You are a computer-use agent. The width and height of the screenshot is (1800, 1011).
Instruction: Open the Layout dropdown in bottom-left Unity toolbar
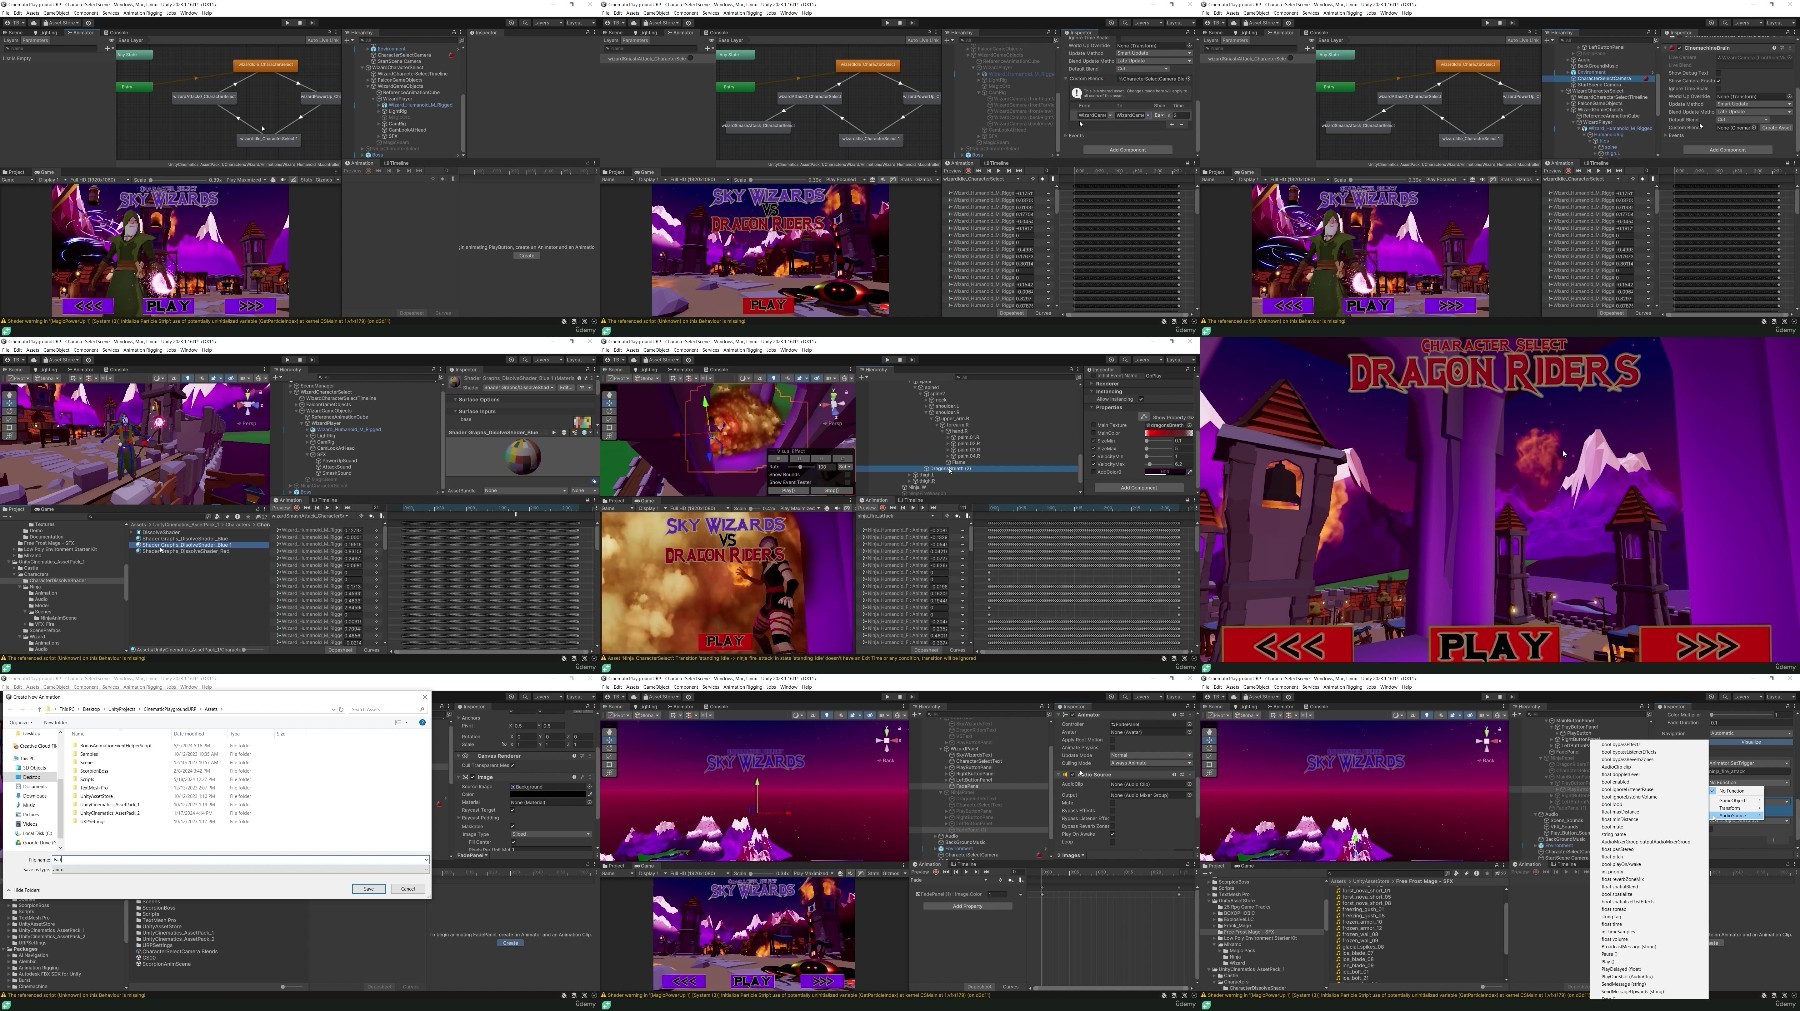581,697
